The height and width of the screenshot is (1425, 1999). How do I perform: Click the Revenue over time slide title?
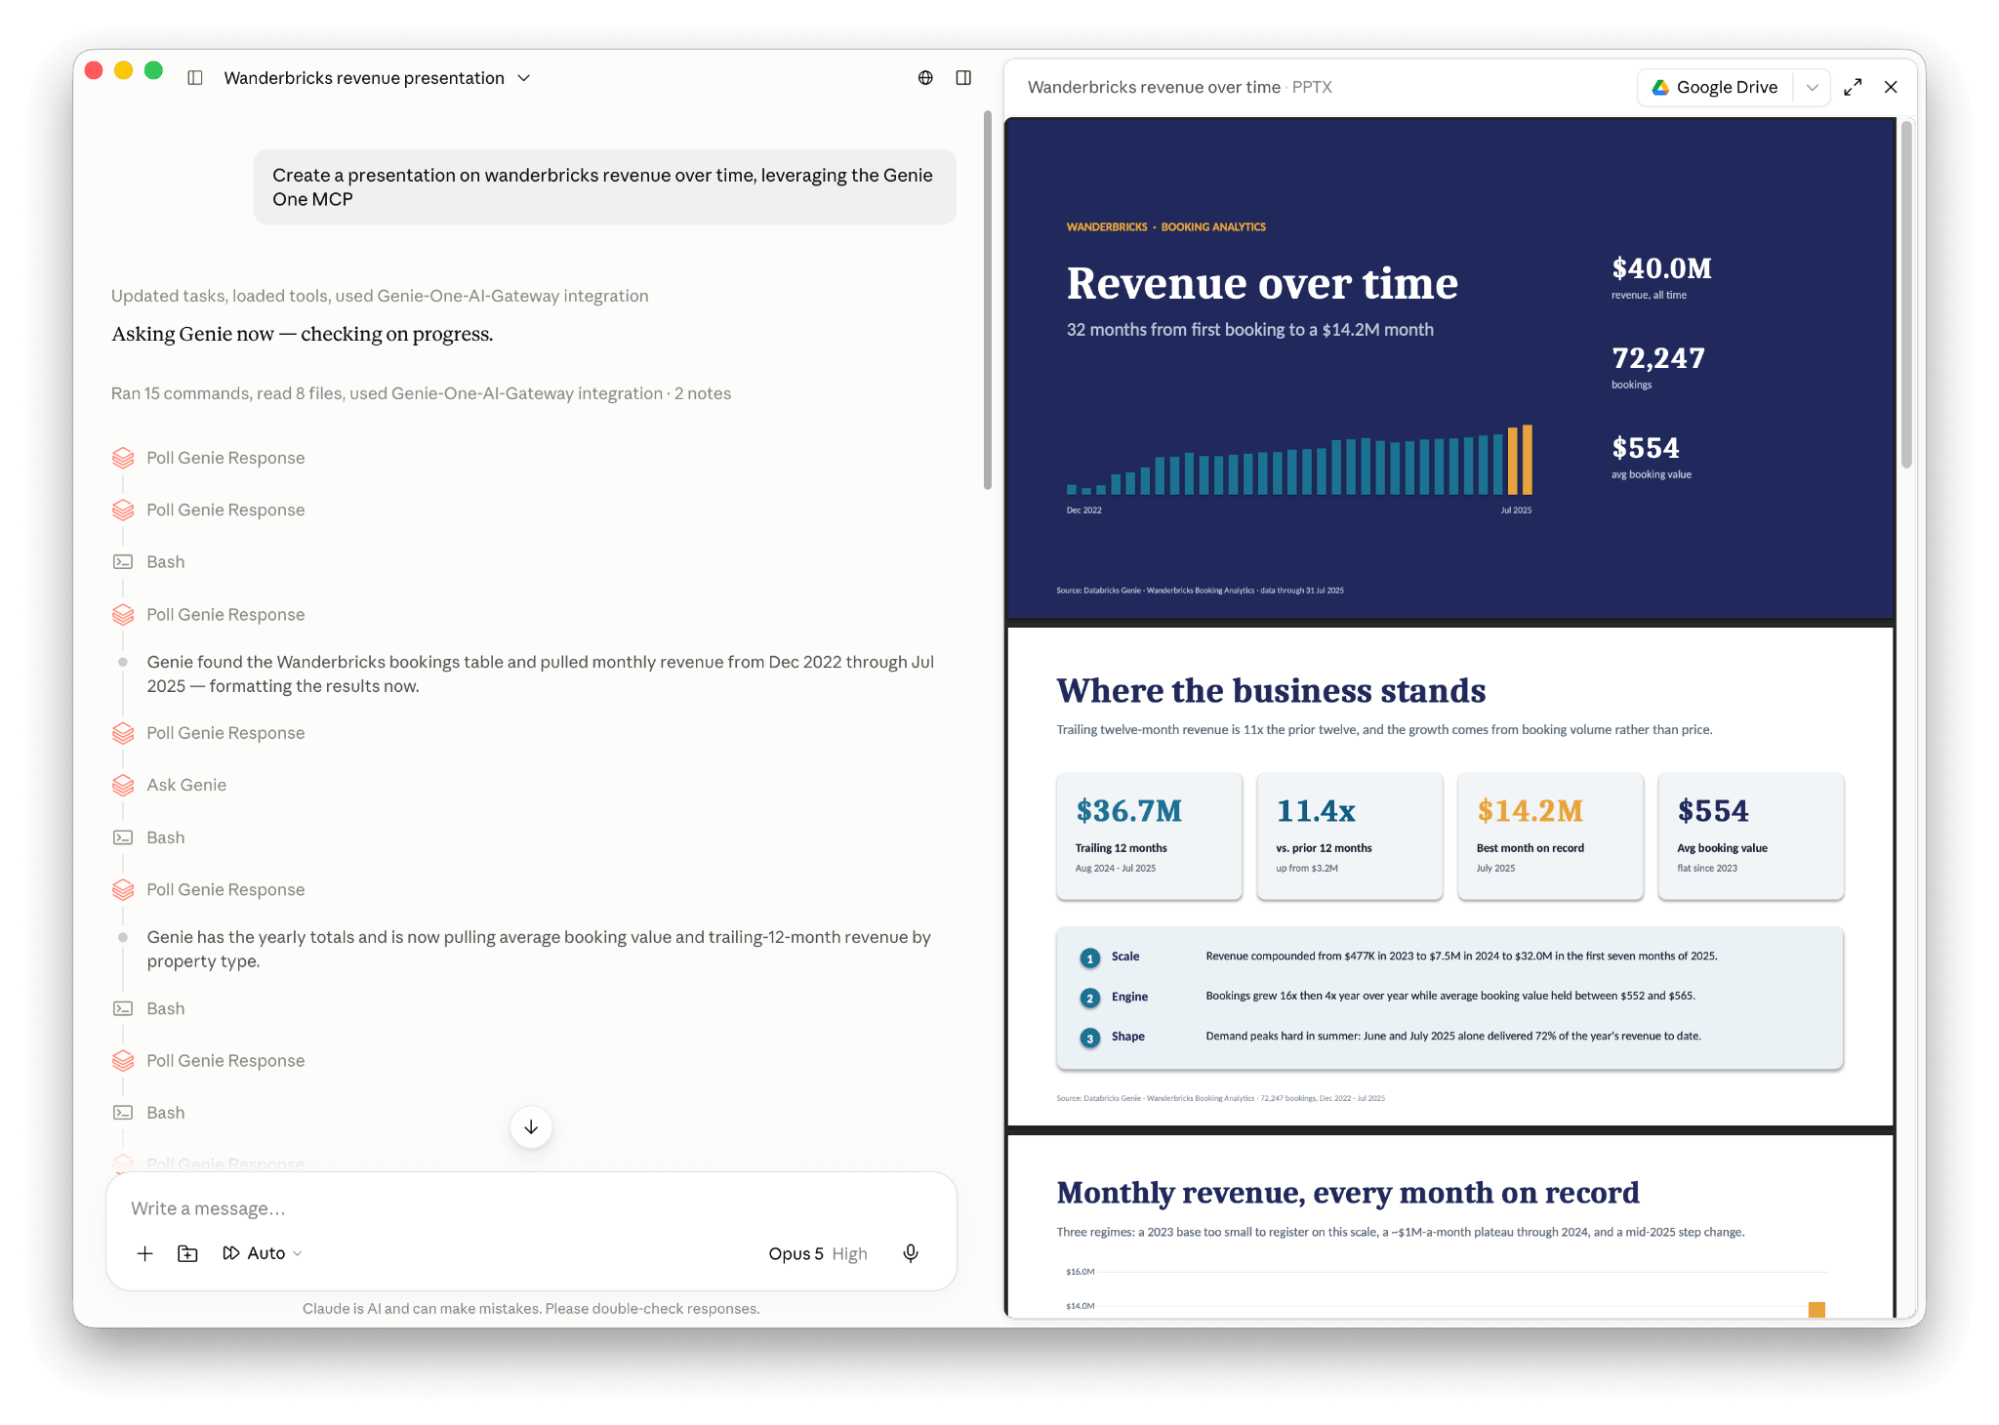click(1261, 283)
